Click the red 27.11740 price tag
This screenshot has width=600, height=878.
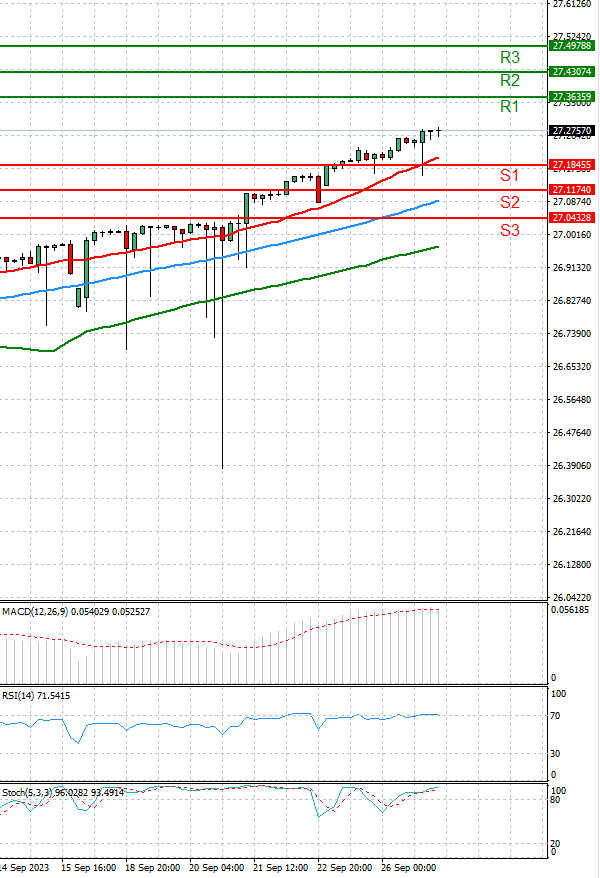(x=573, y=189)
